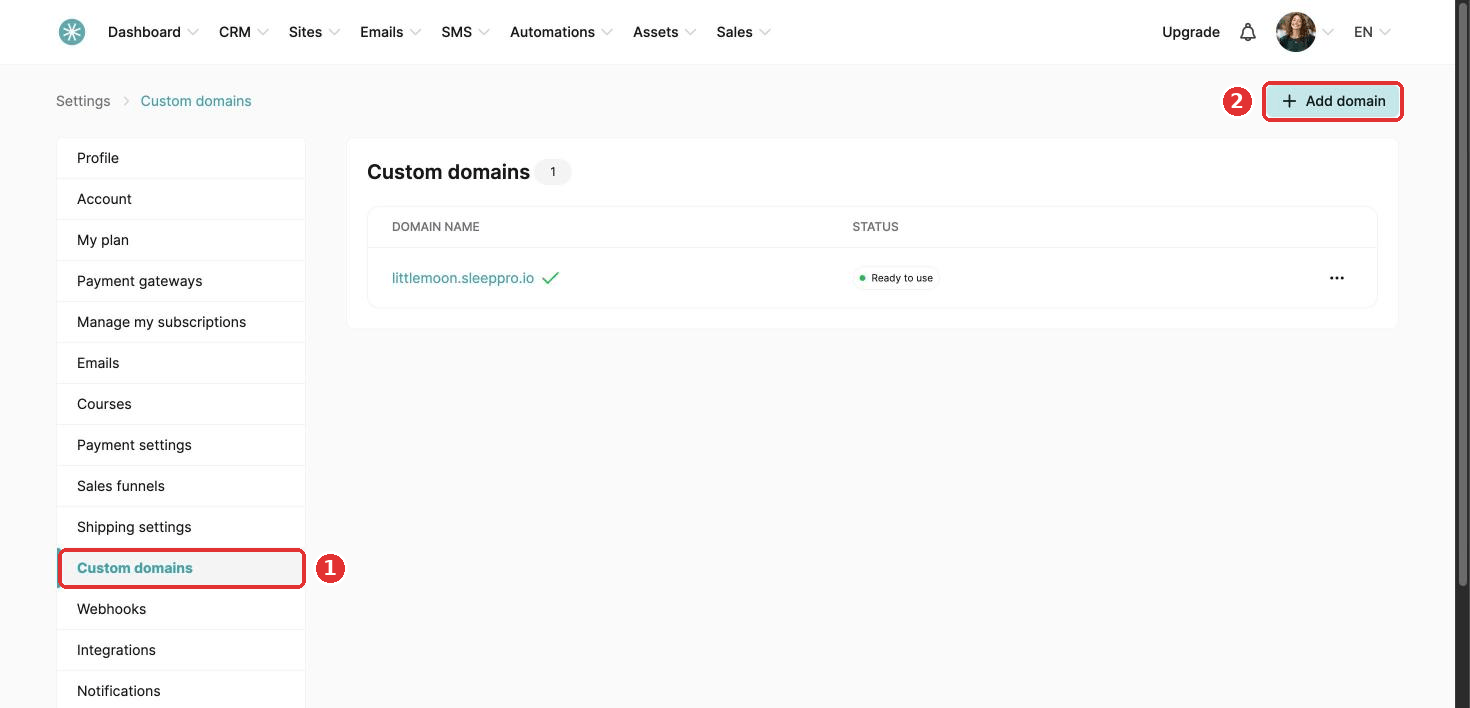This screenshot has height=708, width=1470.
Task: Open My plan settings
Action: [181, 240]
